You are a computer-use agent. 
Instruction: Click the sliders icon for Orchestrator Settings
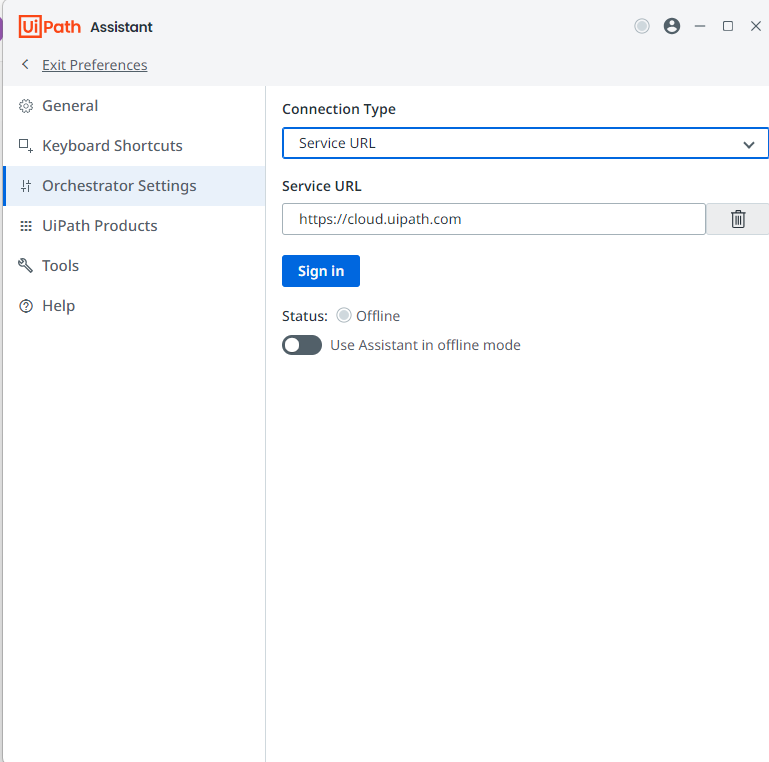coord(26,186)
